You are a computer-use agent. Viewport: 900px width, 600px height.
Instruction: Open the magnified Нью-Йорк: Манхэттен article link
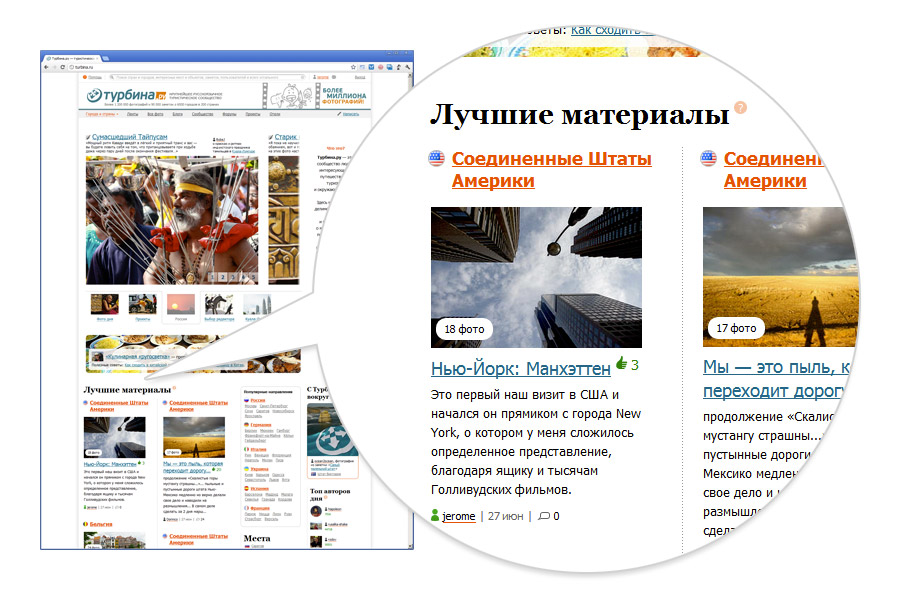(521, 368)
